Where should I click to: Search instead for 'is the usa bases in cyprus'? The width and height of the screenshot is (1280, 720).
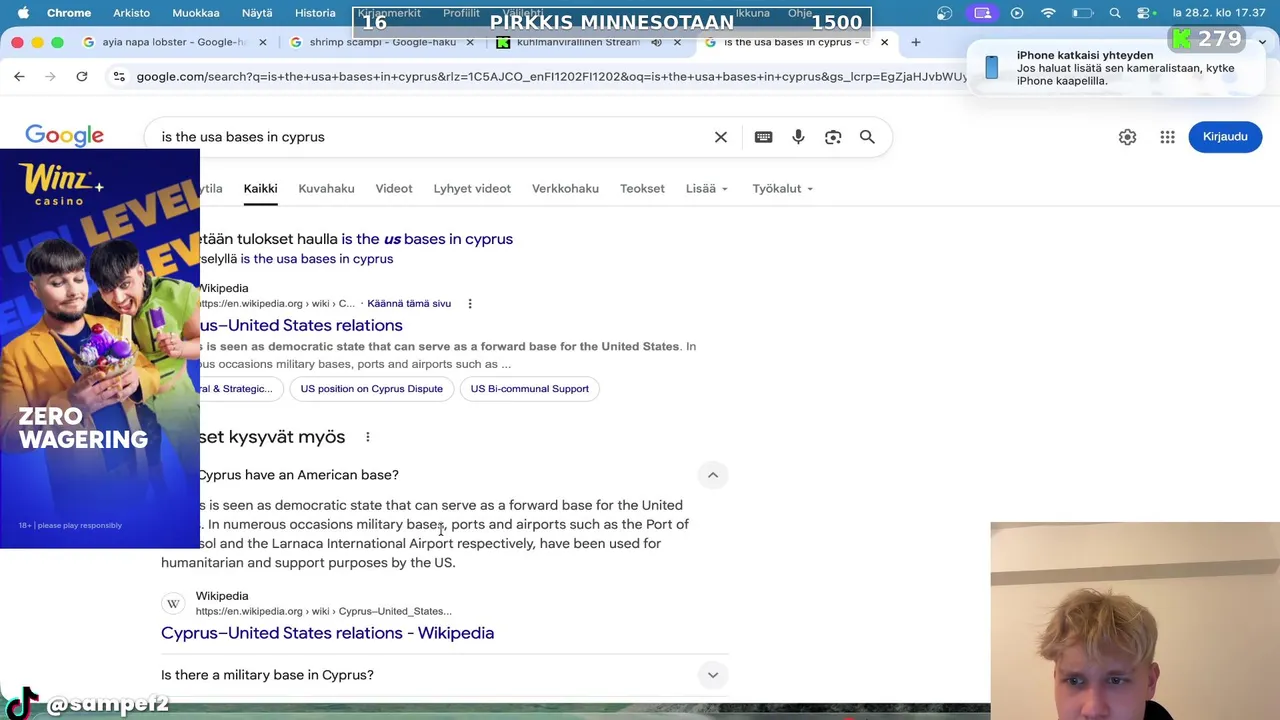pyautogui.click(x=316, y=259)
